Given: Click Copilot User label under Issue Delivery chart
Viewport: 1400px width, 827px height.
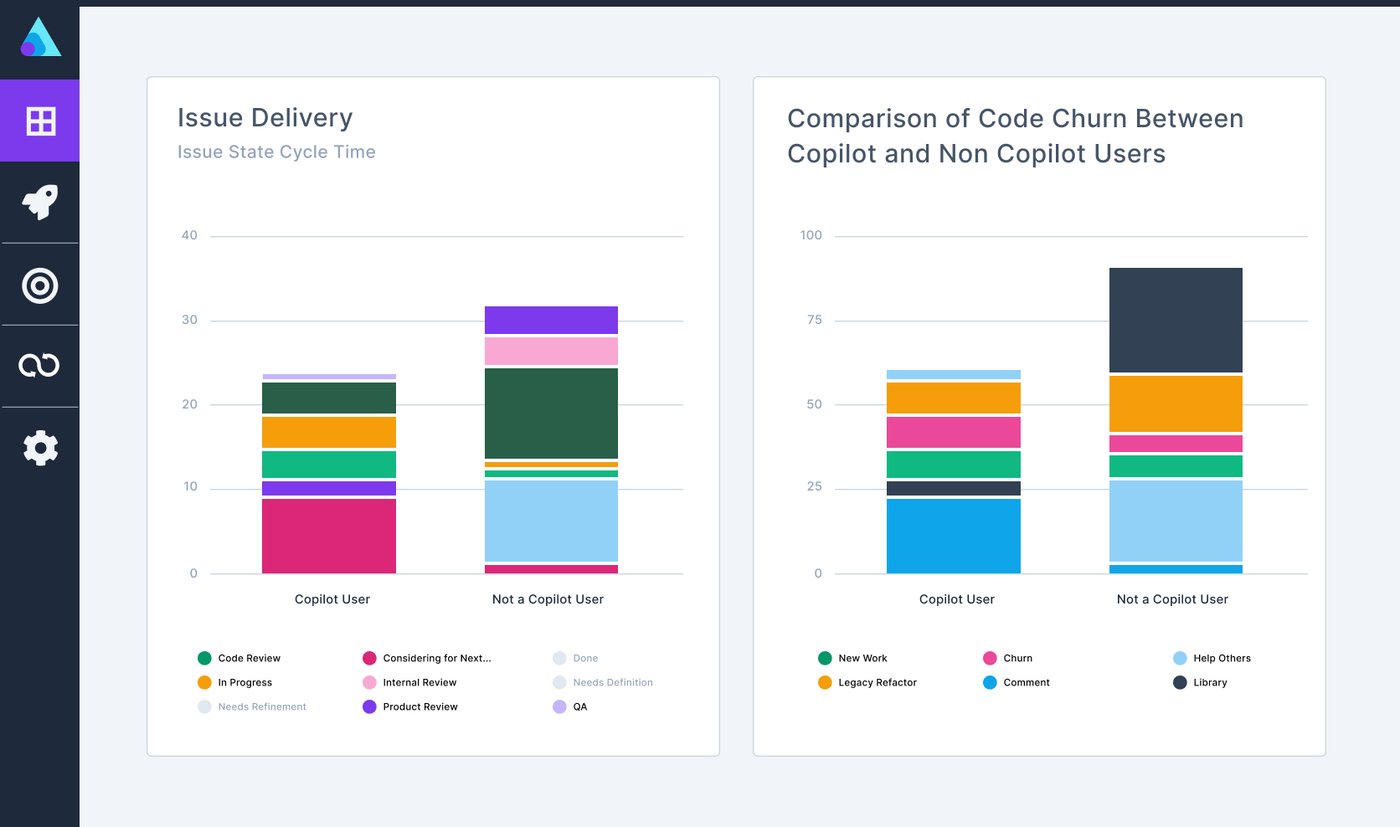Looking at the screenshot, I should coord(332,599).
